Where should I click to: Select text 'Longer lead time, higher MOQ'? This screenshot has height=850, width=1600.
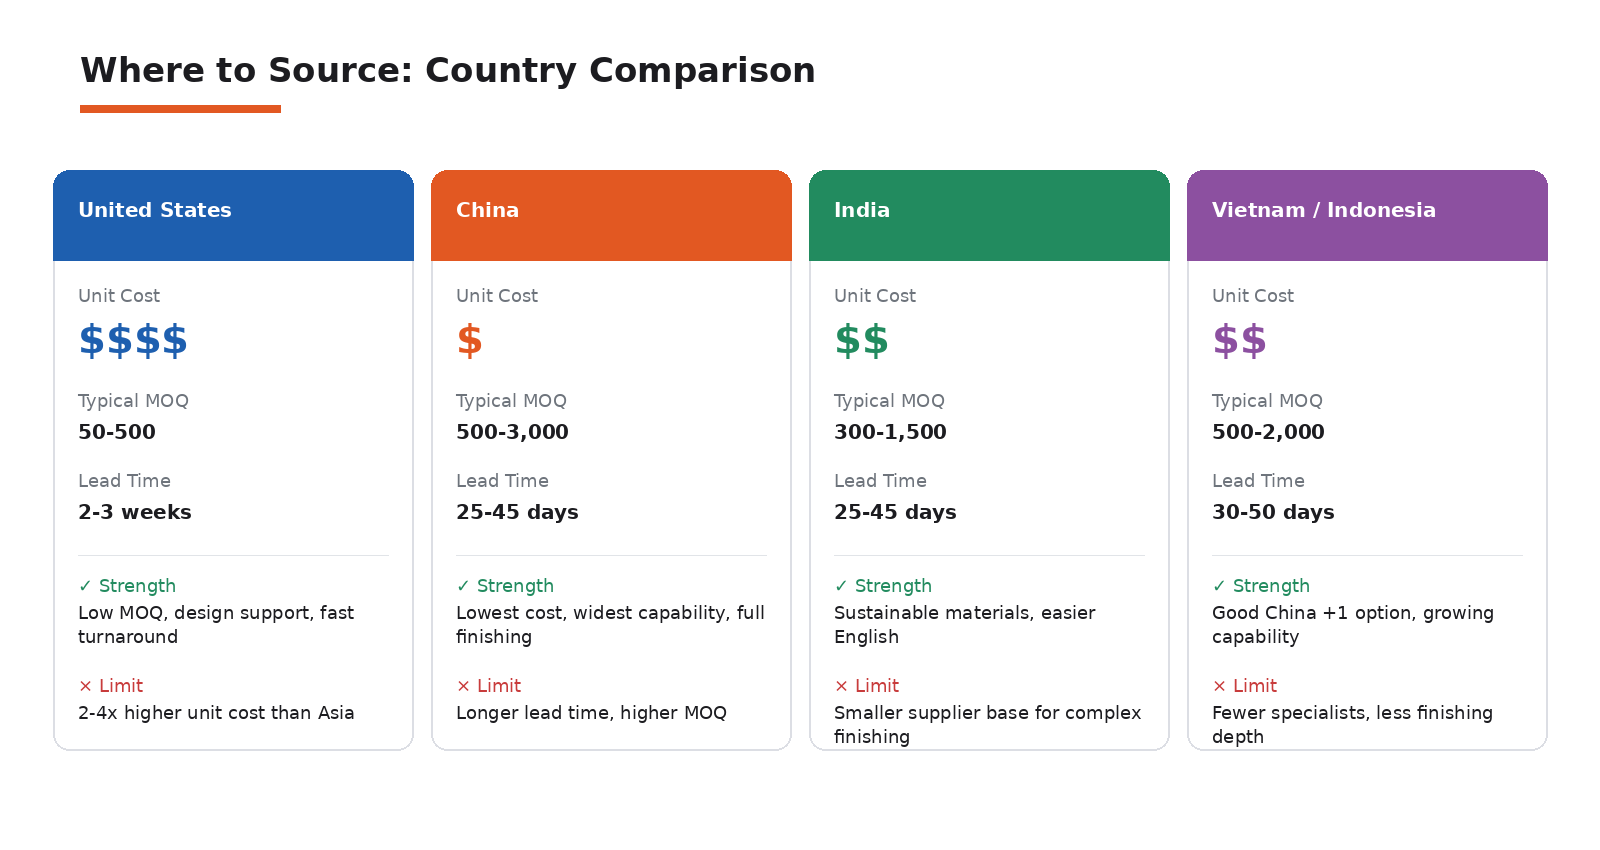591,713
